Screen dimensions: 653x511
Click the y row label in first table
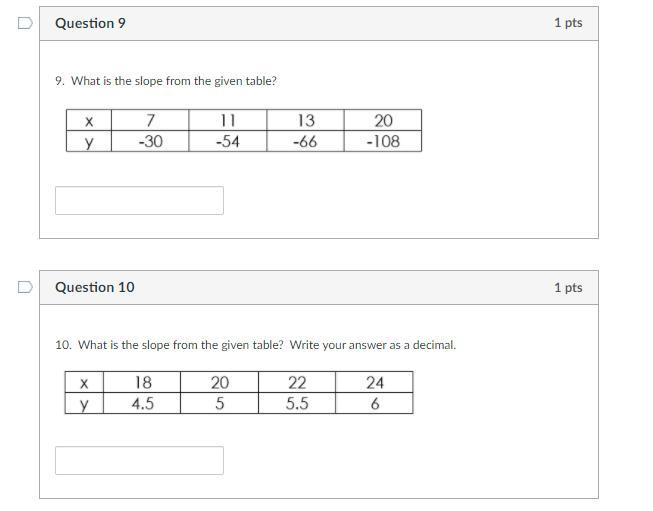pyautogui.click(x=89, y=142)
